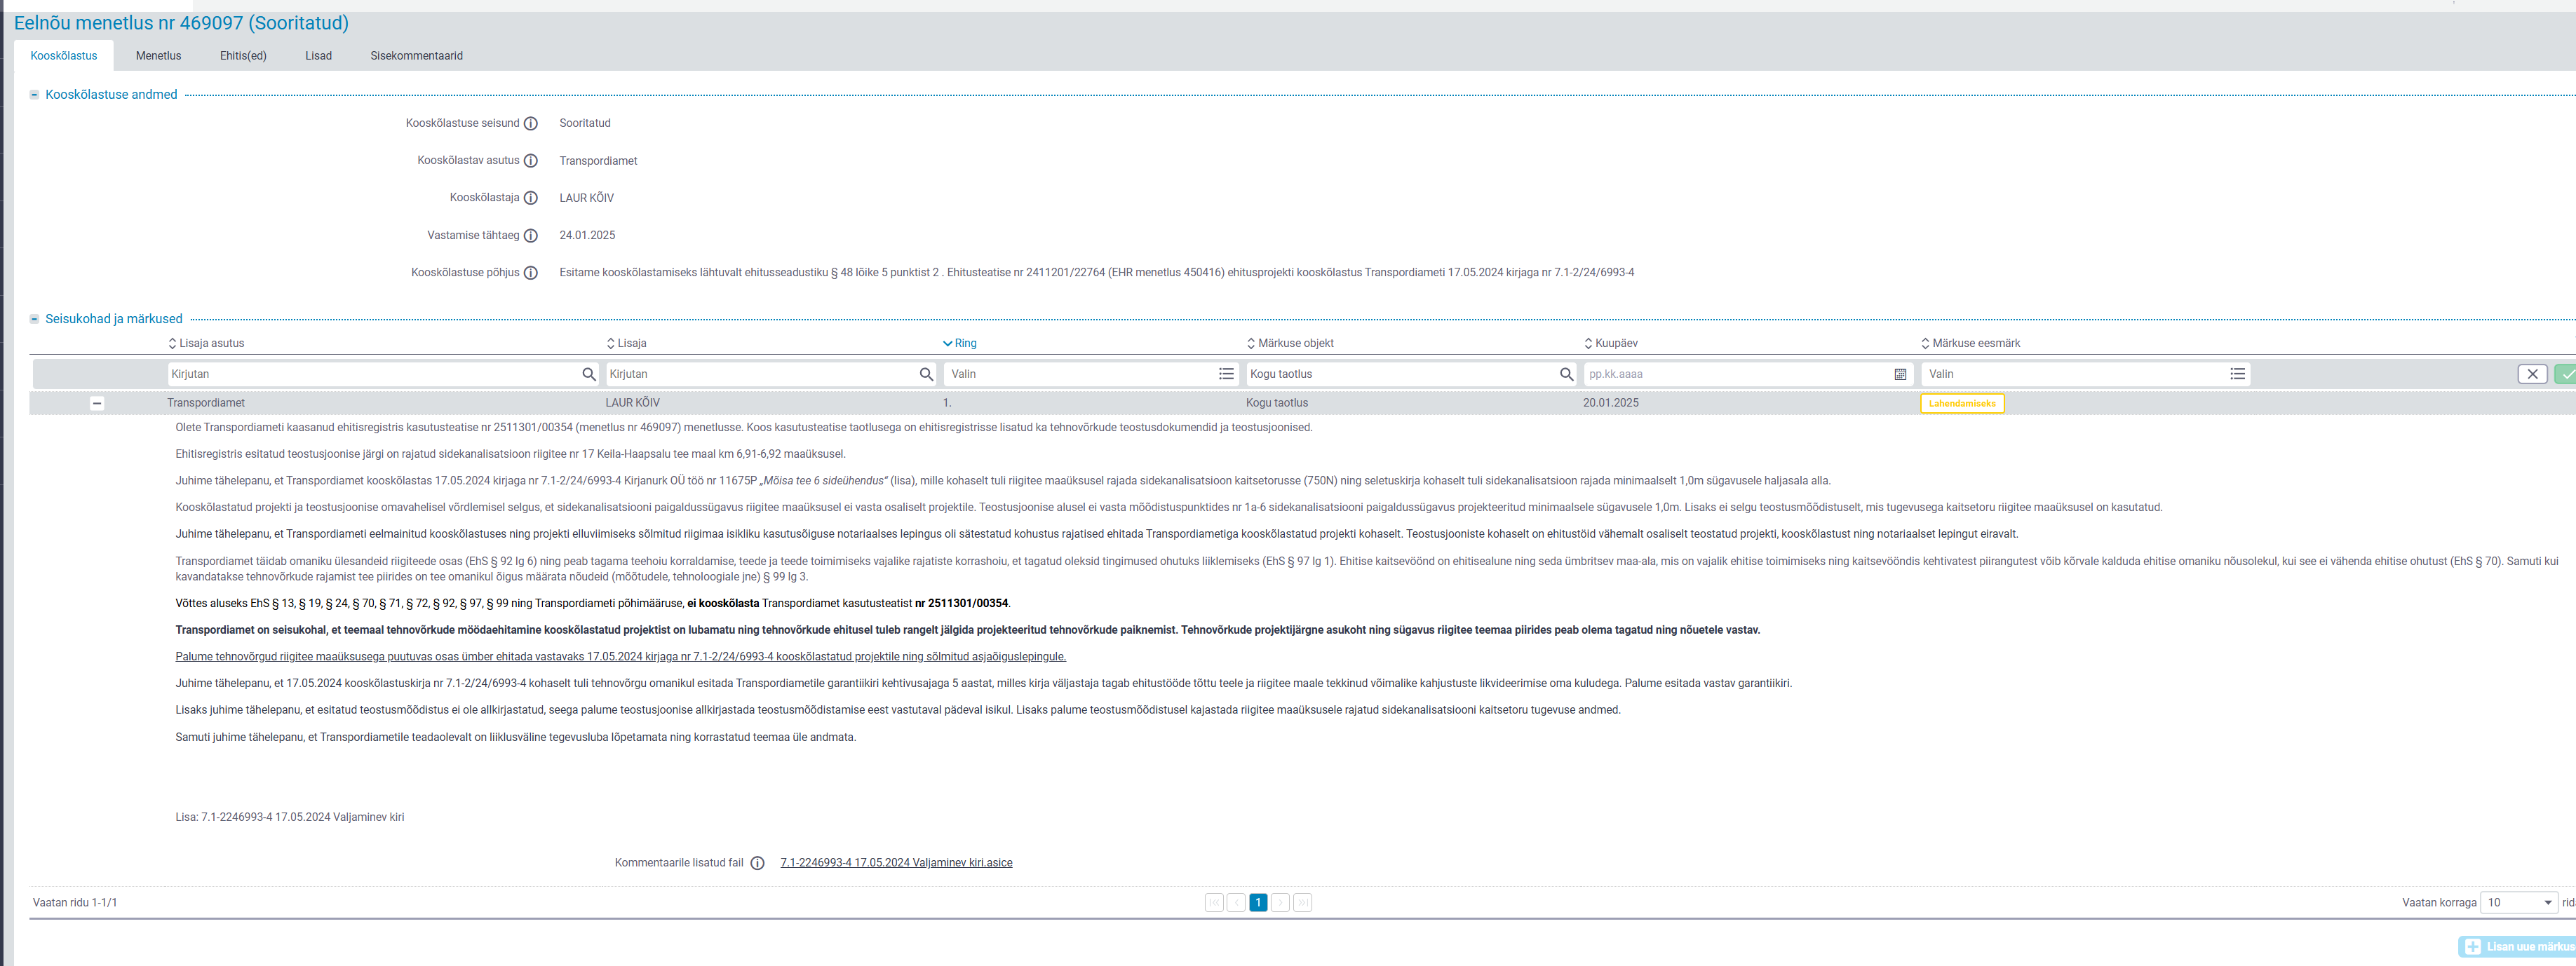
Task: Sort table by Lisaja asutus column
Action: point(206,343)
